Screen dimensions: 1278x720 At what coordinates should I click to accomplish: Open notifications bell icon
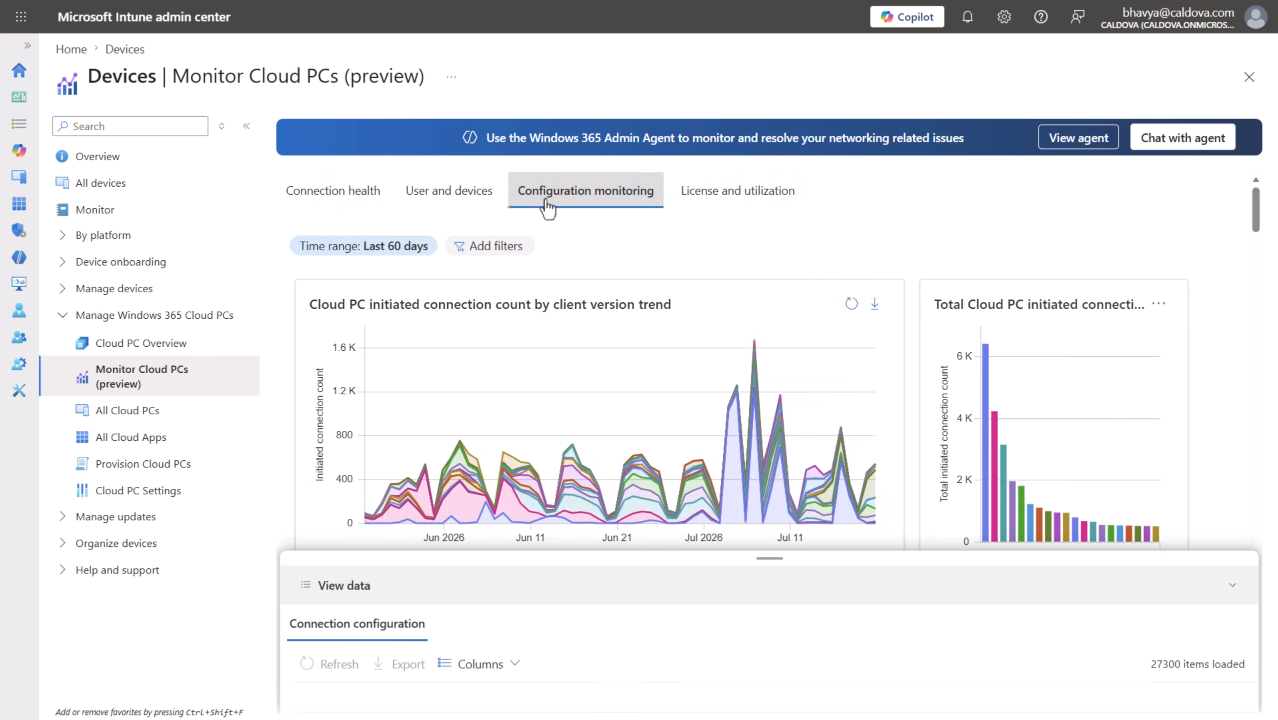click(x=967, y=17)
